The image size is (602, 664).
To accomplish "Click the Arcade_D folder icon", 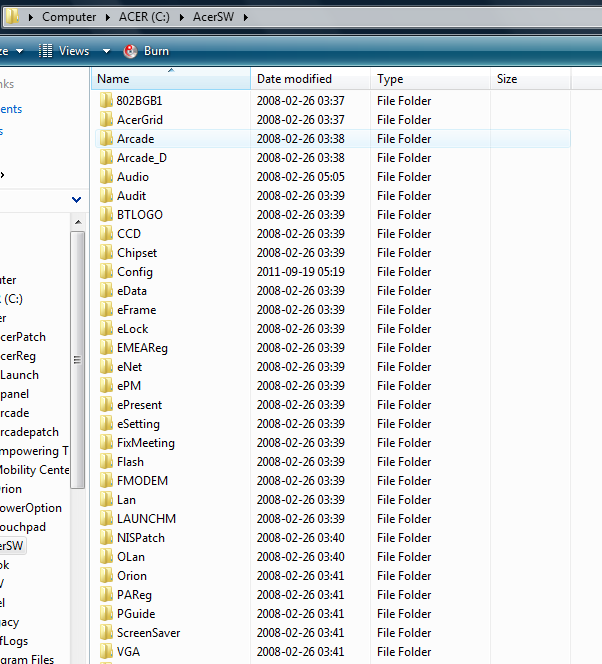I will 106,158.
